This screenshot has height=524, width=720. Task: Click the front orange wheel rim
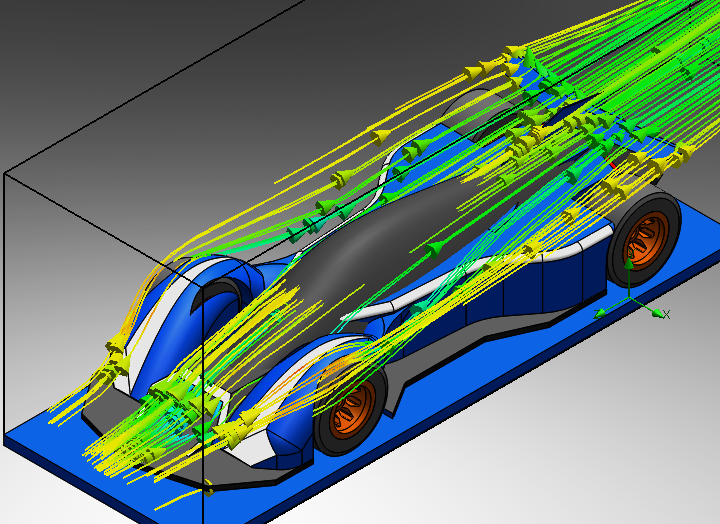point(352,411)
